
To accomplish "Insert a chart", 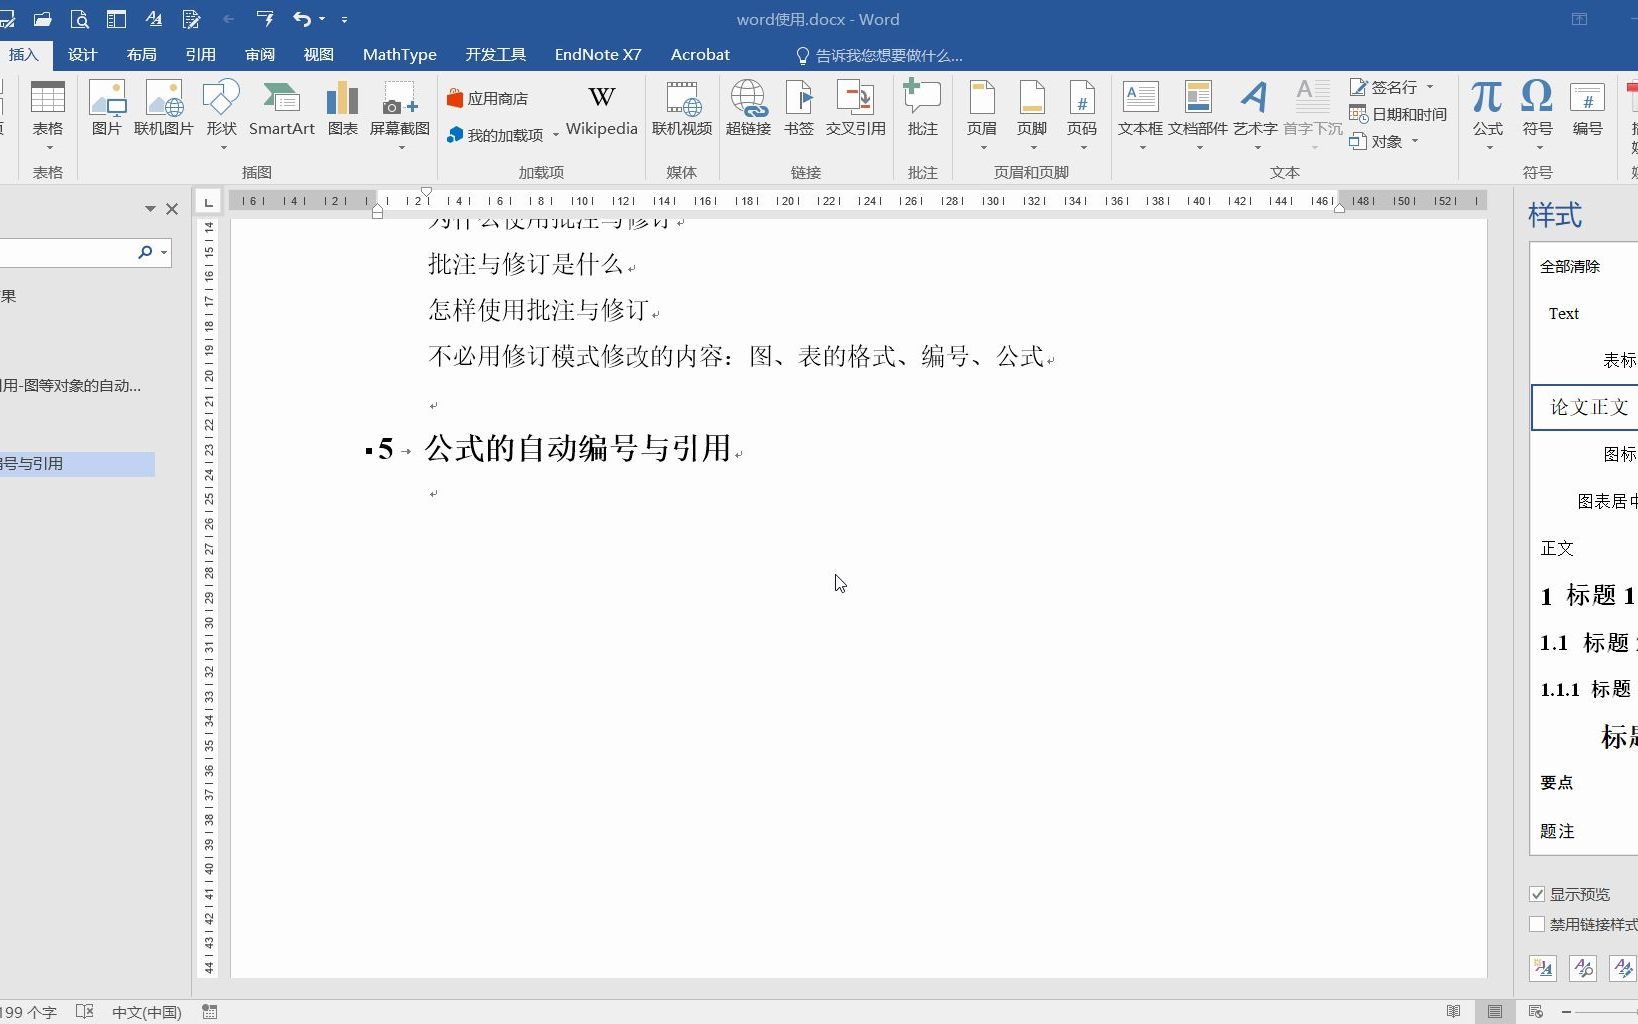I will tap(342, 110).
